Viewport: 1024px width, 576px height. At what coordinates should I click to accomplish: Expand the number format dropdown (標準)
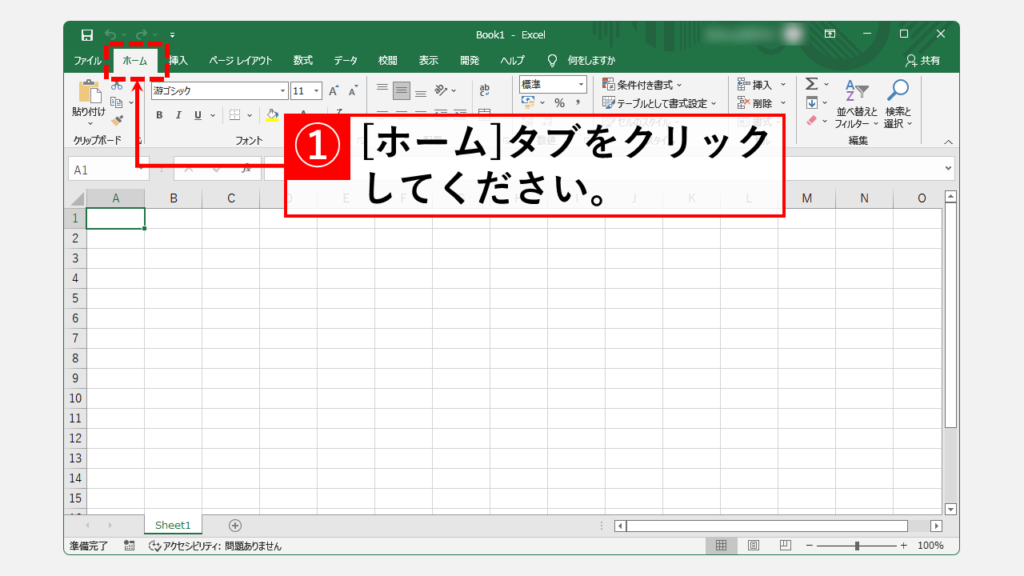coord(581,85)
